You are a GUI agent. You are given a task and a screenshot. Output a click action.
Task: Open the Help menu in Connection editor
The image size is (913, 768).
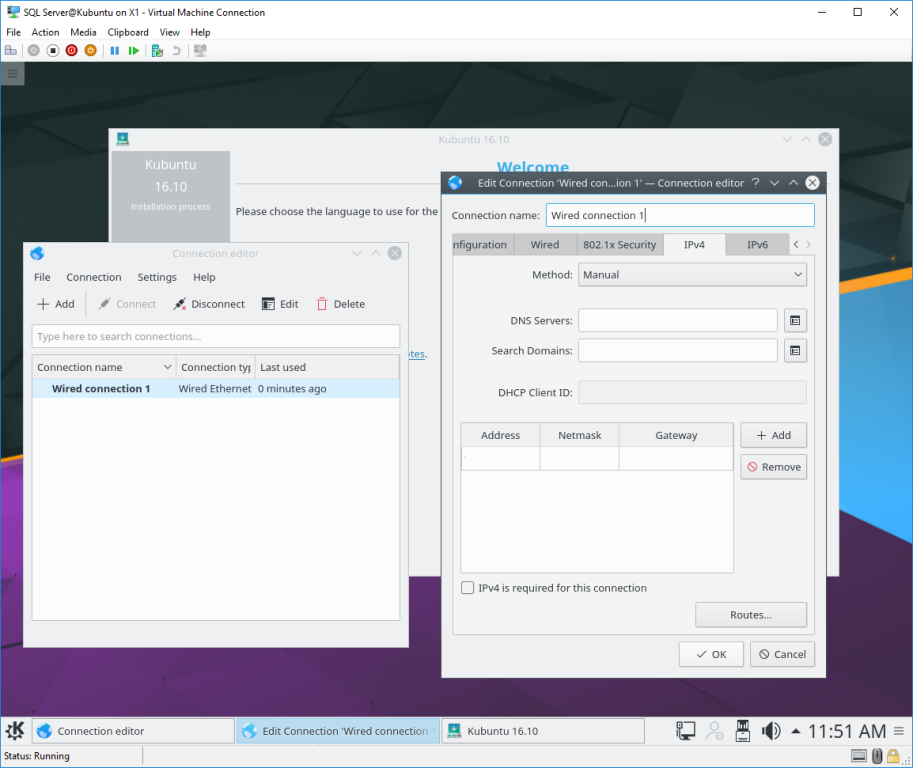[204, 277]
